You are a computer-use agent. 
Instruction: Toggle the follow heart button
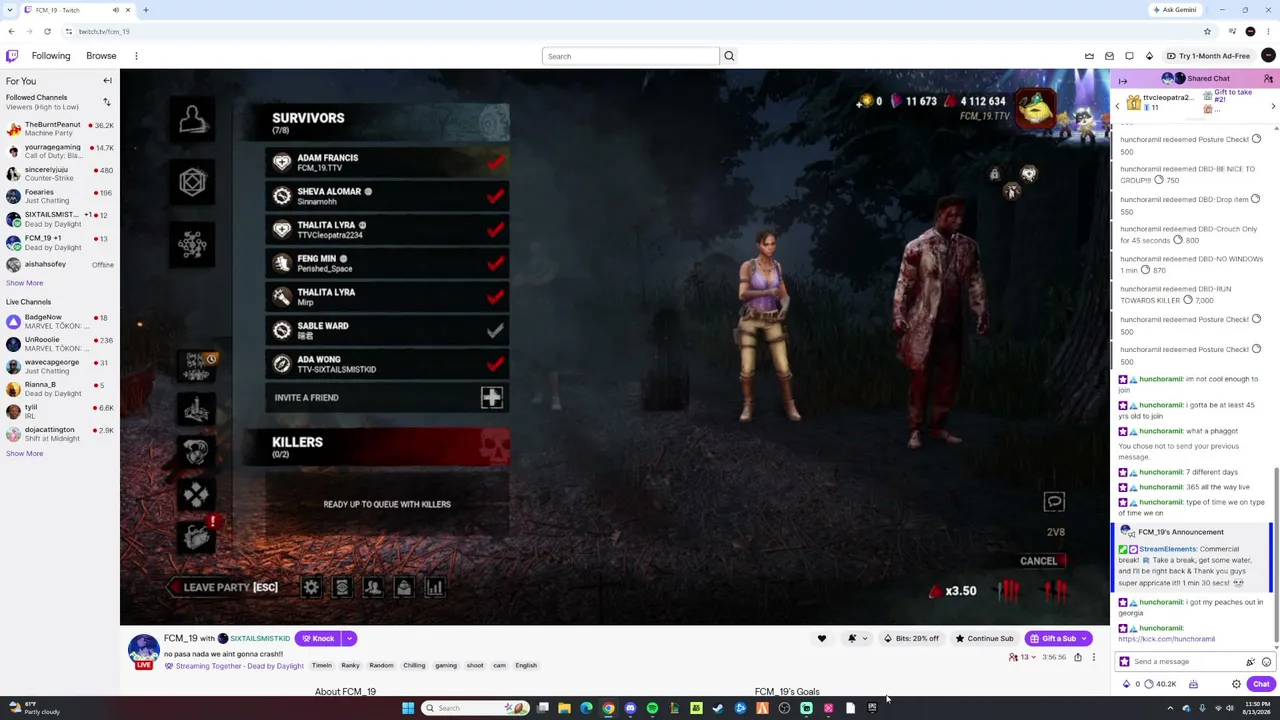point(822,638)
